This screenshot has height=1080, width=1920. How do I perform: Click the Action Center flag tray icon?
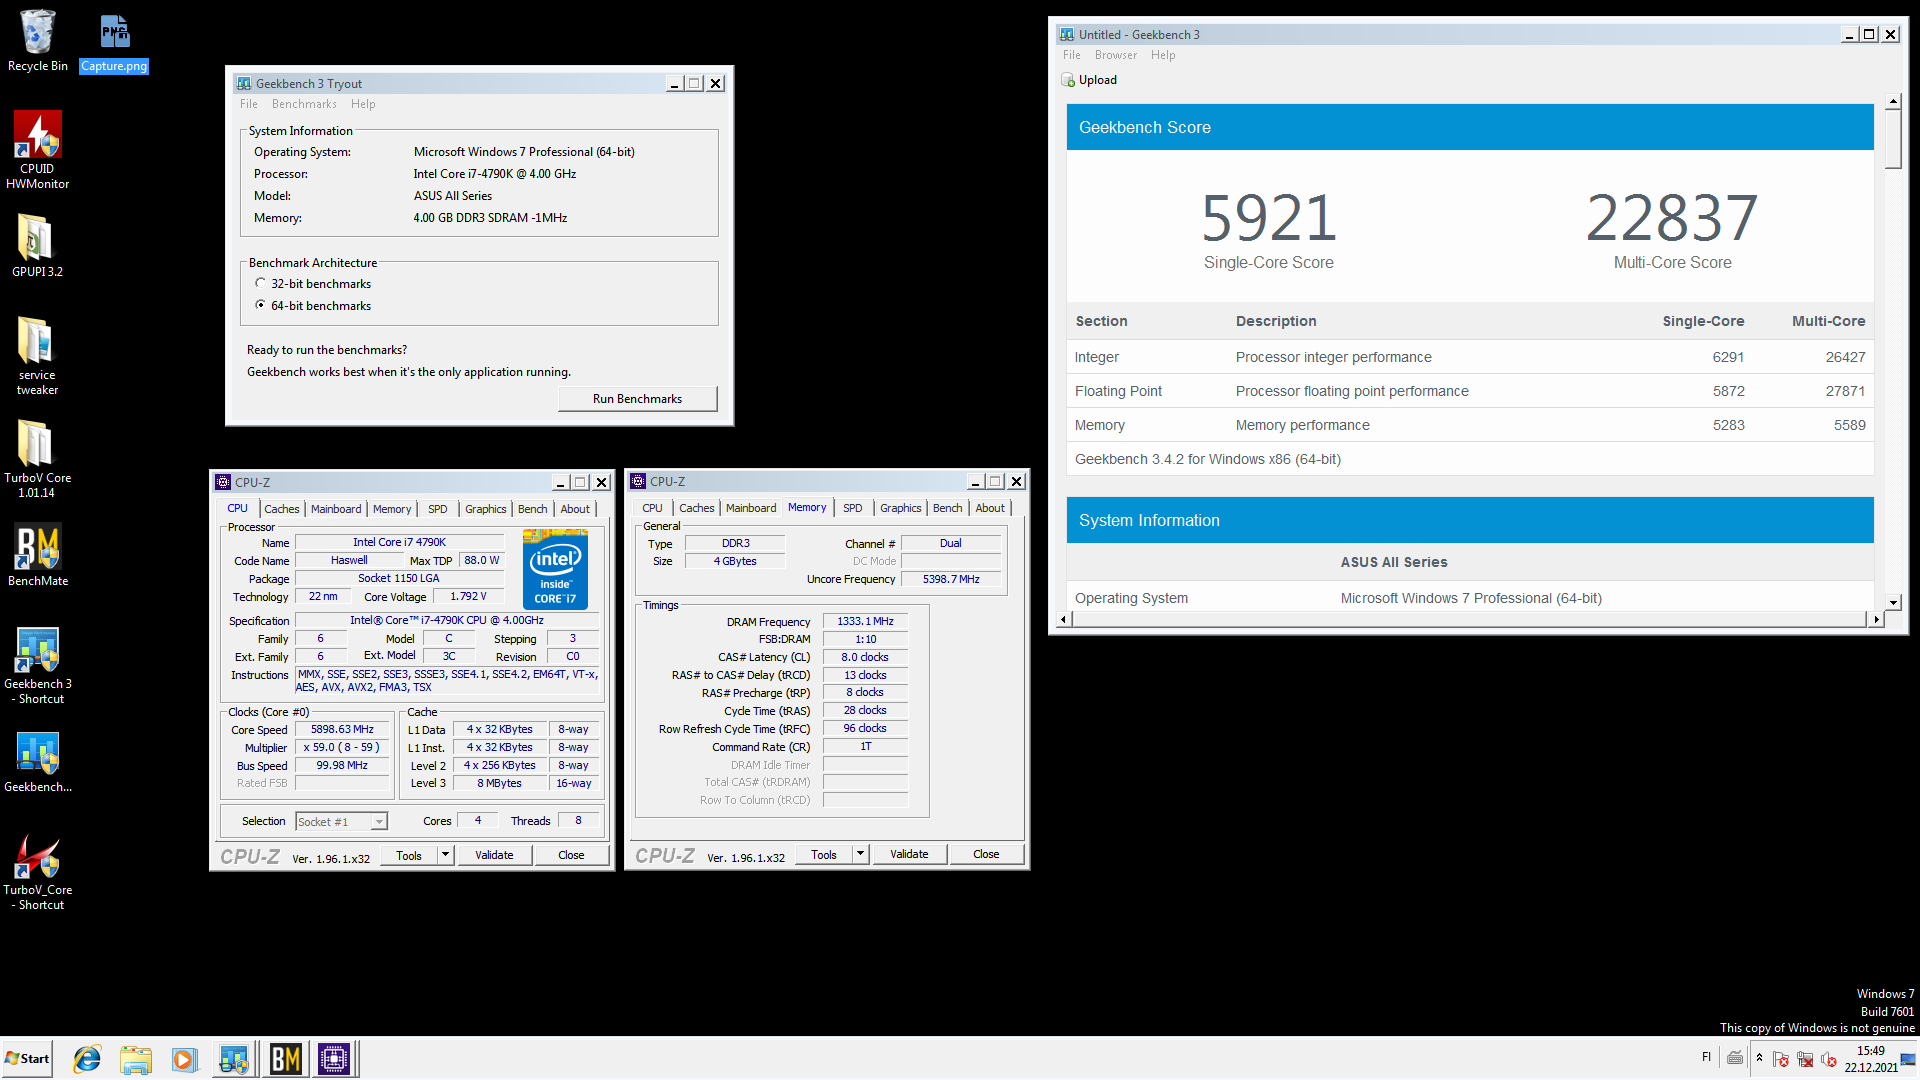tap(1781, 1059)
